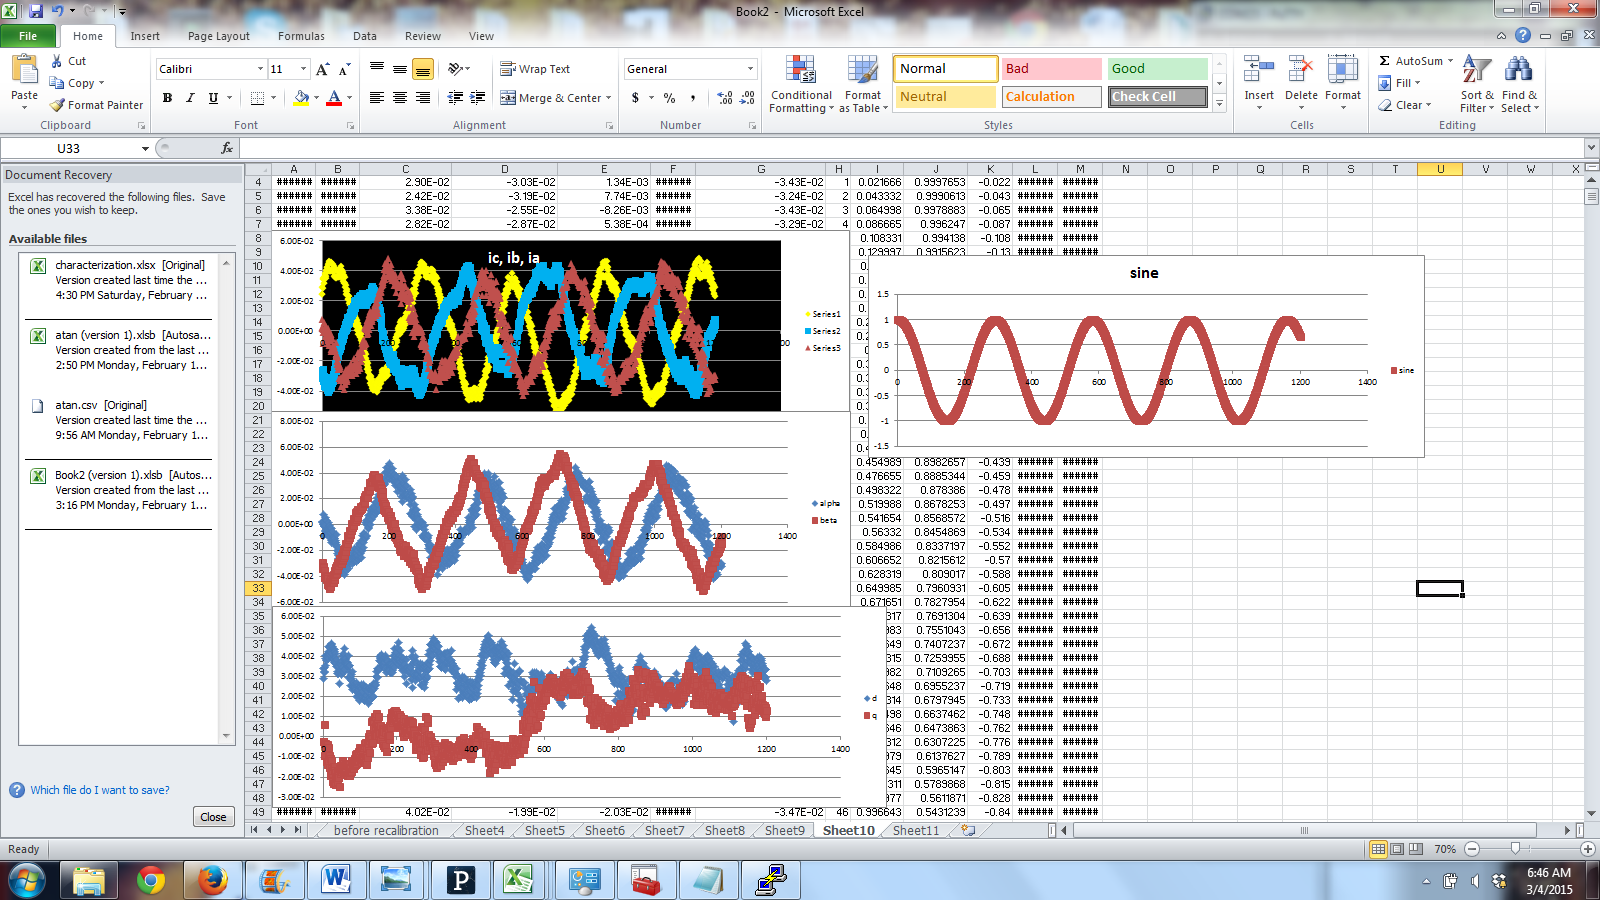
Task: Open the General number format dropdown
Action: point(750,69)
